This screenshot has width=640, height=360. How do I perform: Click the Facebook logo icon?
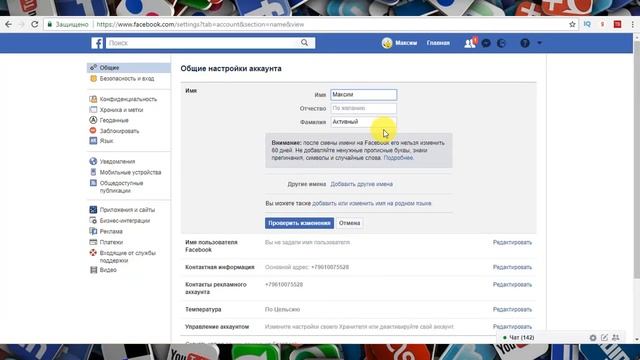click(x=97, y=43)
